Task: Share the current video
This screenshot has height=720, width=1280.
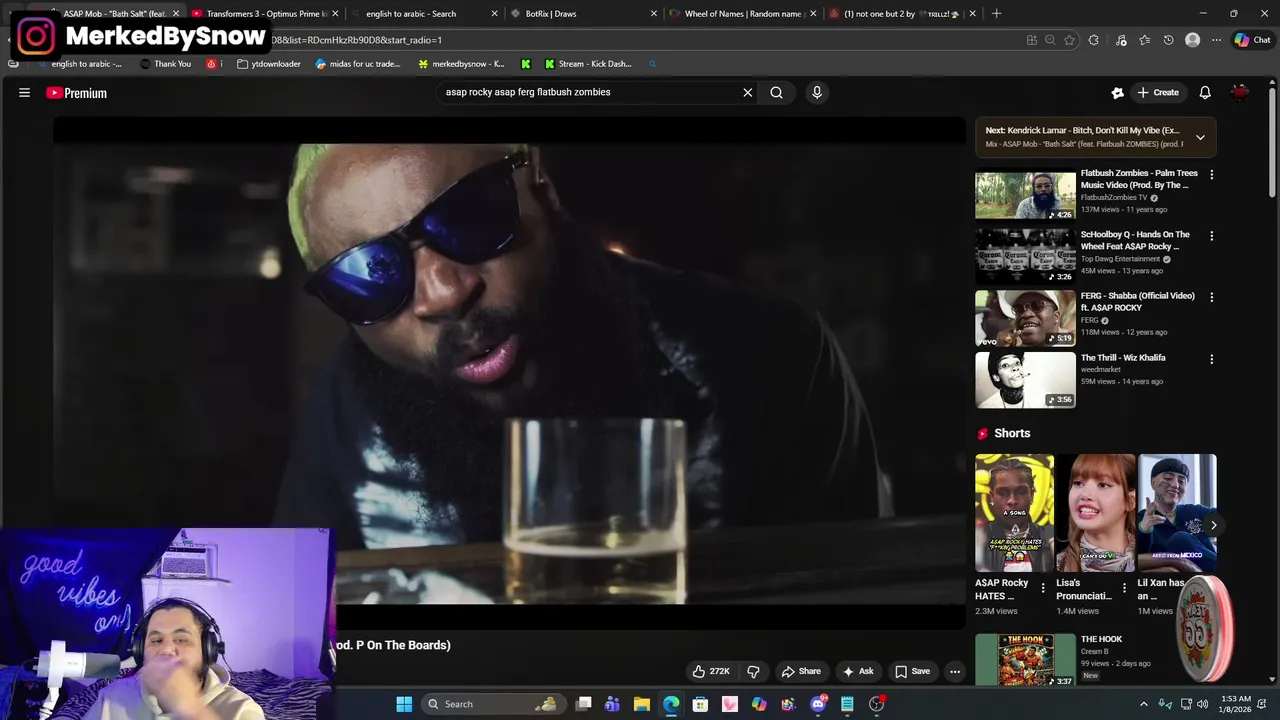Action: point(801,671)
